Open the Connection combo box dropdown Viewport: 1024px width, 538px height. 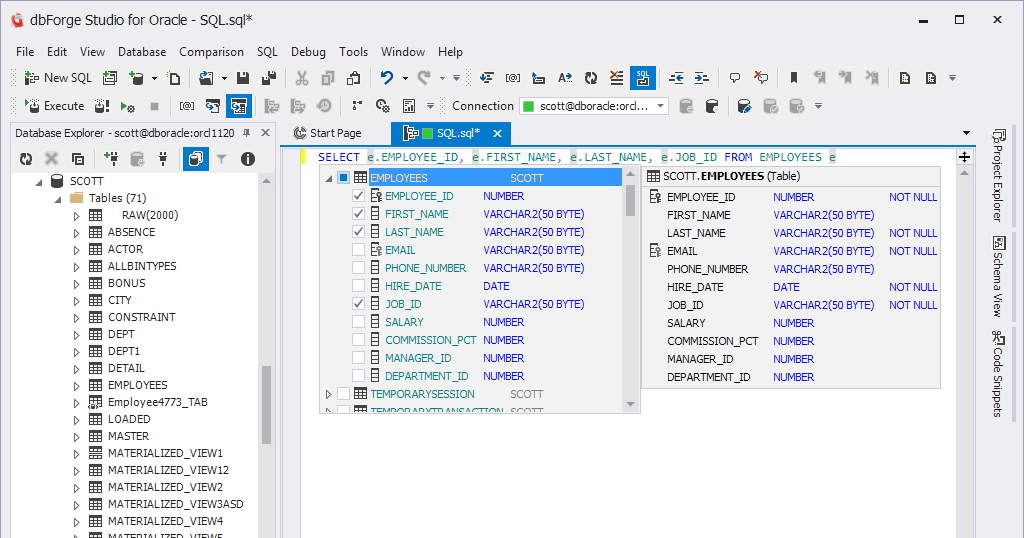click(x=661, y=106)
